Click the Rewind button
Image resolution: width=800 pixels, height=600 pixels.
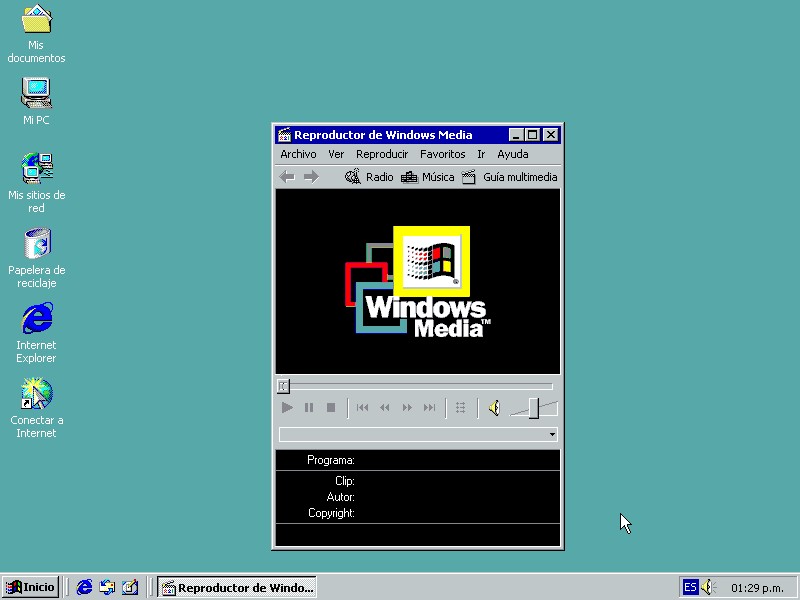click(x=385, y=408)
